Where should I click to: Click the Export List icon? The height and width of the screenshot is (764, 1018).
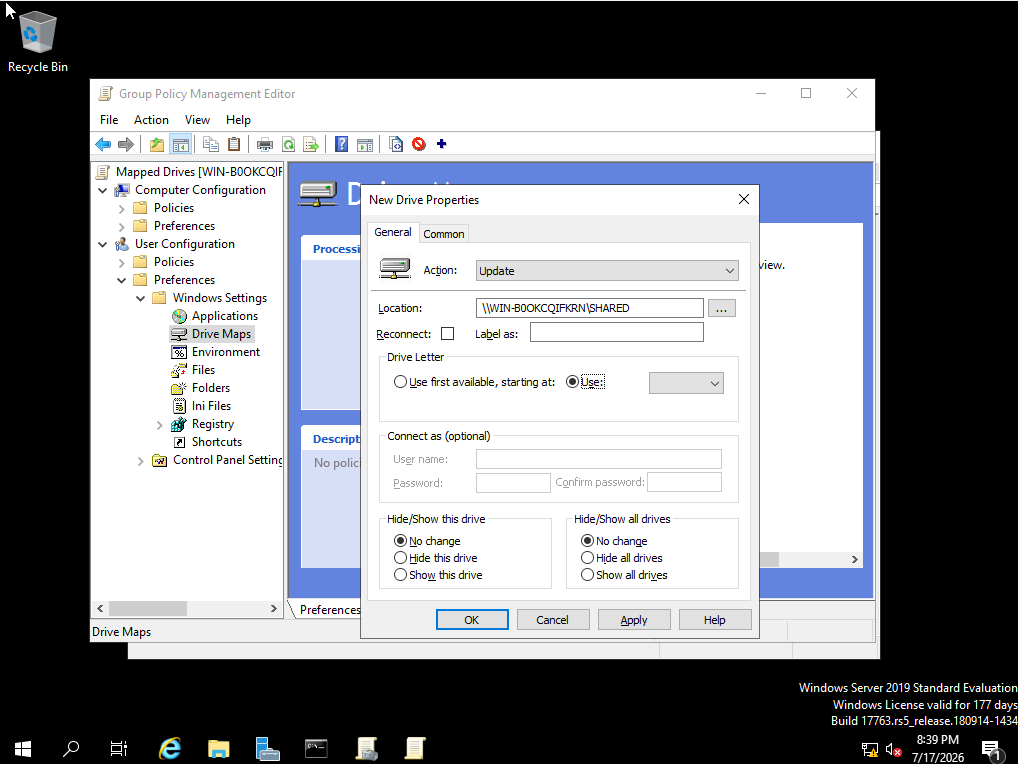312,144
